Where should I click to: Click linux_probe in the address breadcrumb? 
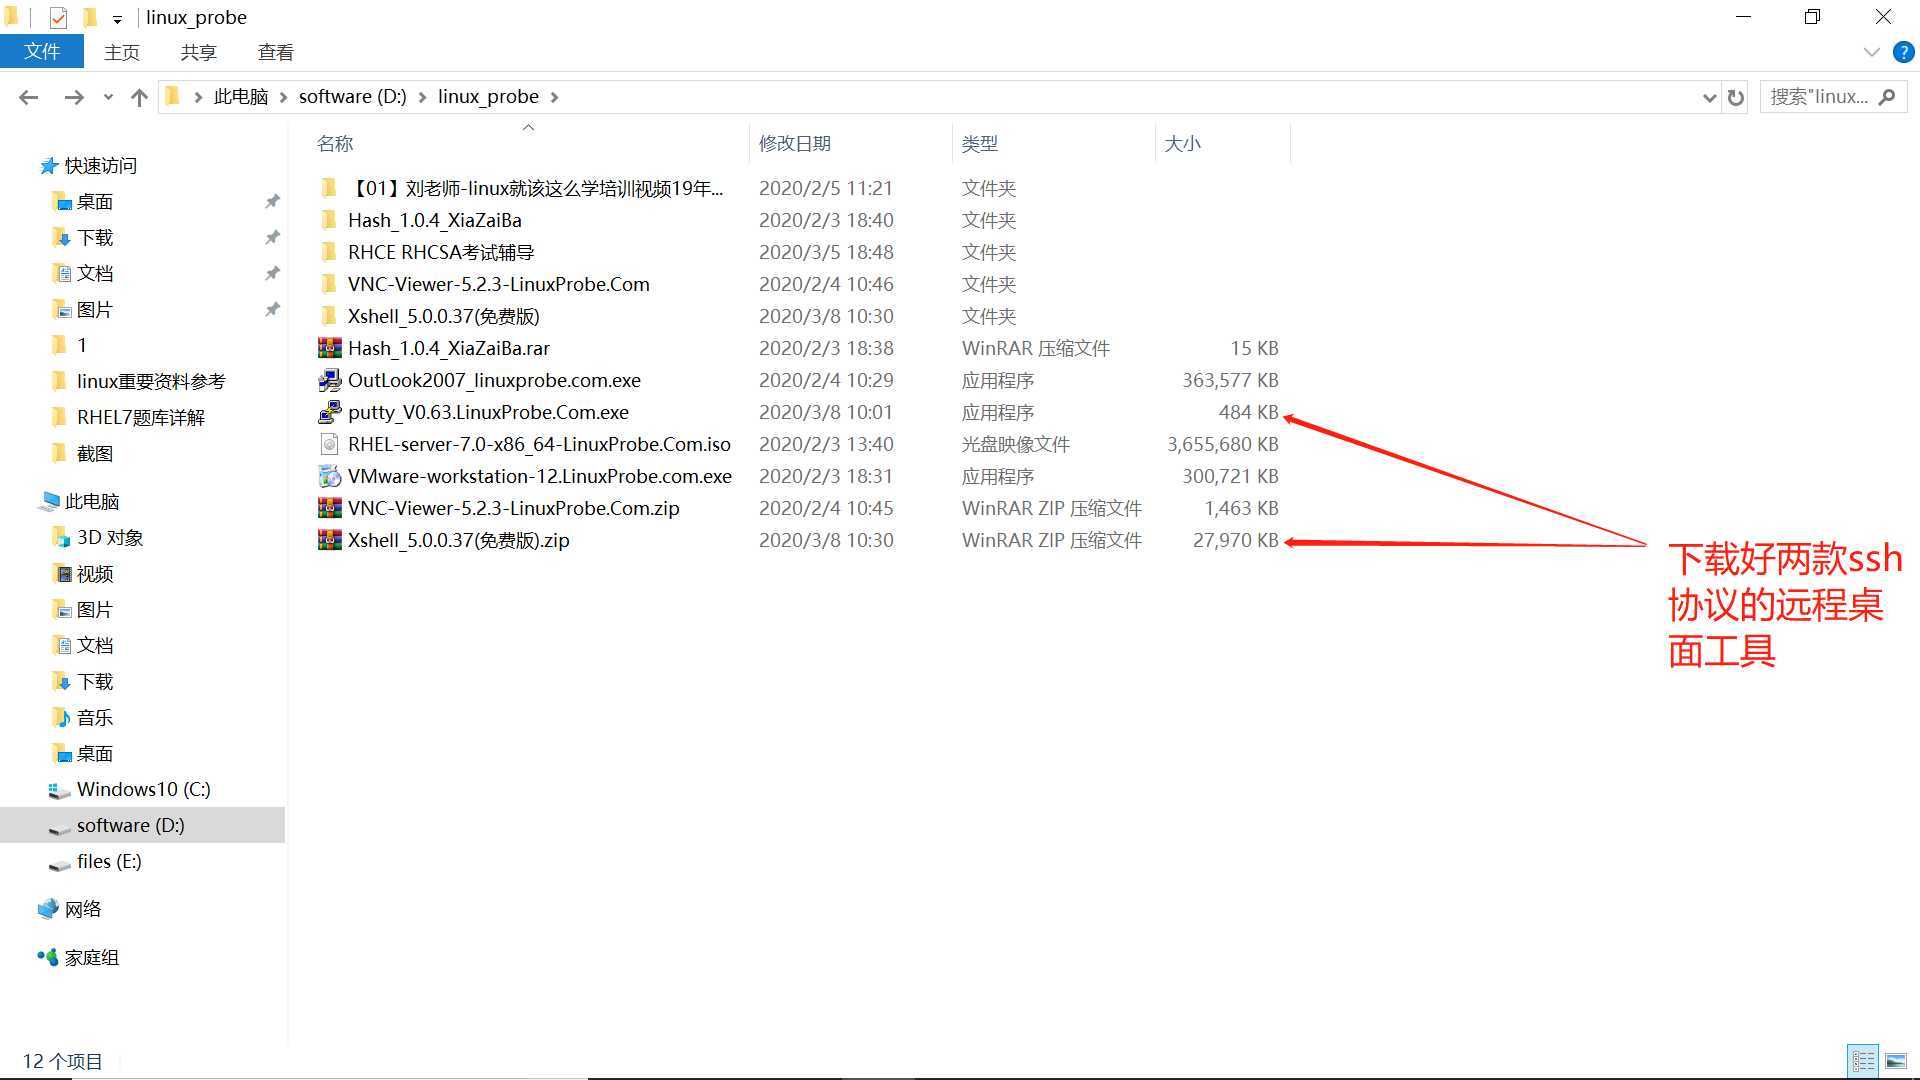(488, 97)
